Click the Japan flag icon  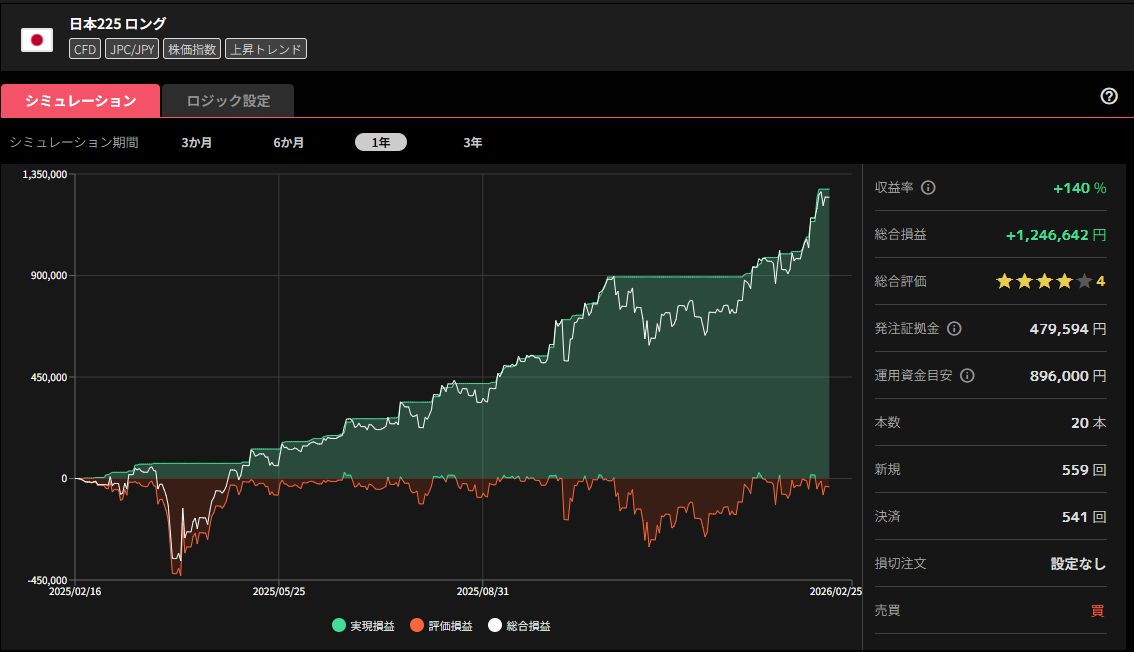[x=37, y=40]
